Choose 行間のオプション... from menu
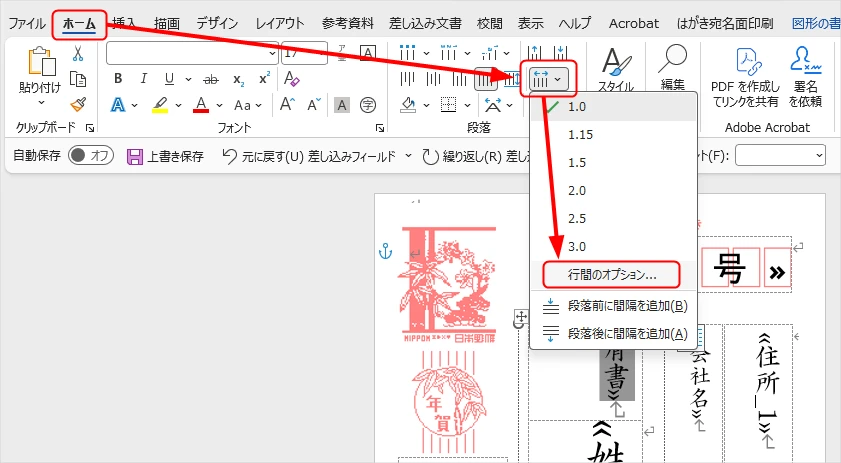This screenshot has width=841, height=463. coord(612,275)
